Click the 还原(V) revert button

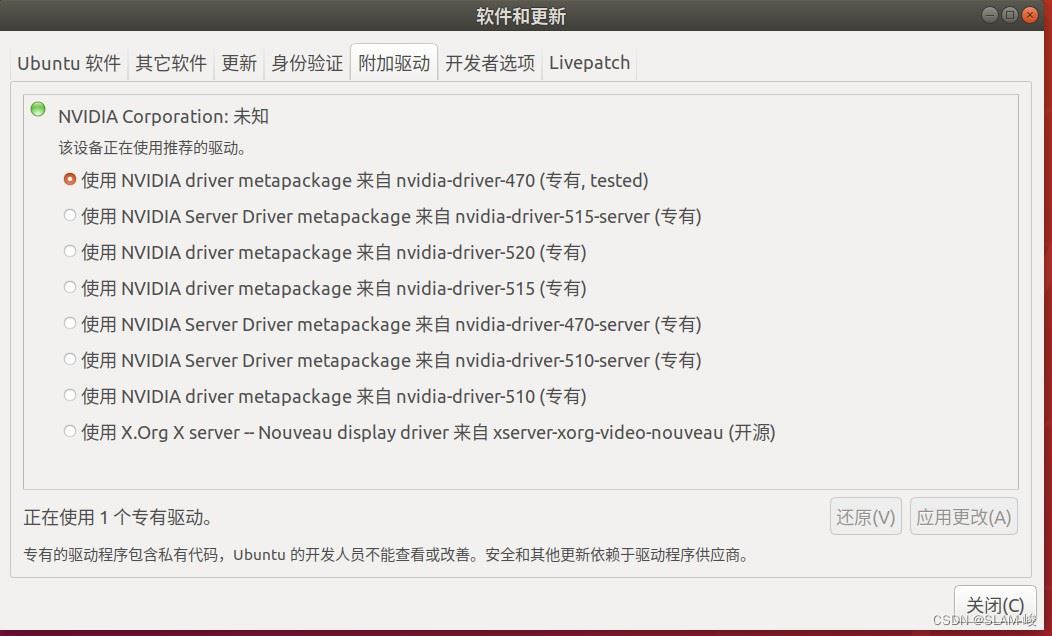pyautogui.click(x=865, y=517)
